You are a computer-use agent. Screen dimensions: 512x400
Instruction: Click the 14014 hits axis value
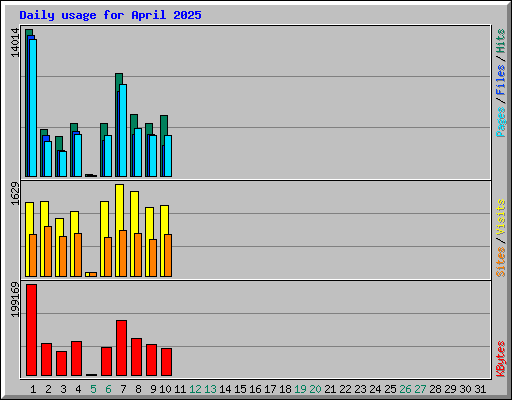pyautogui.click(x=15, y=42)
